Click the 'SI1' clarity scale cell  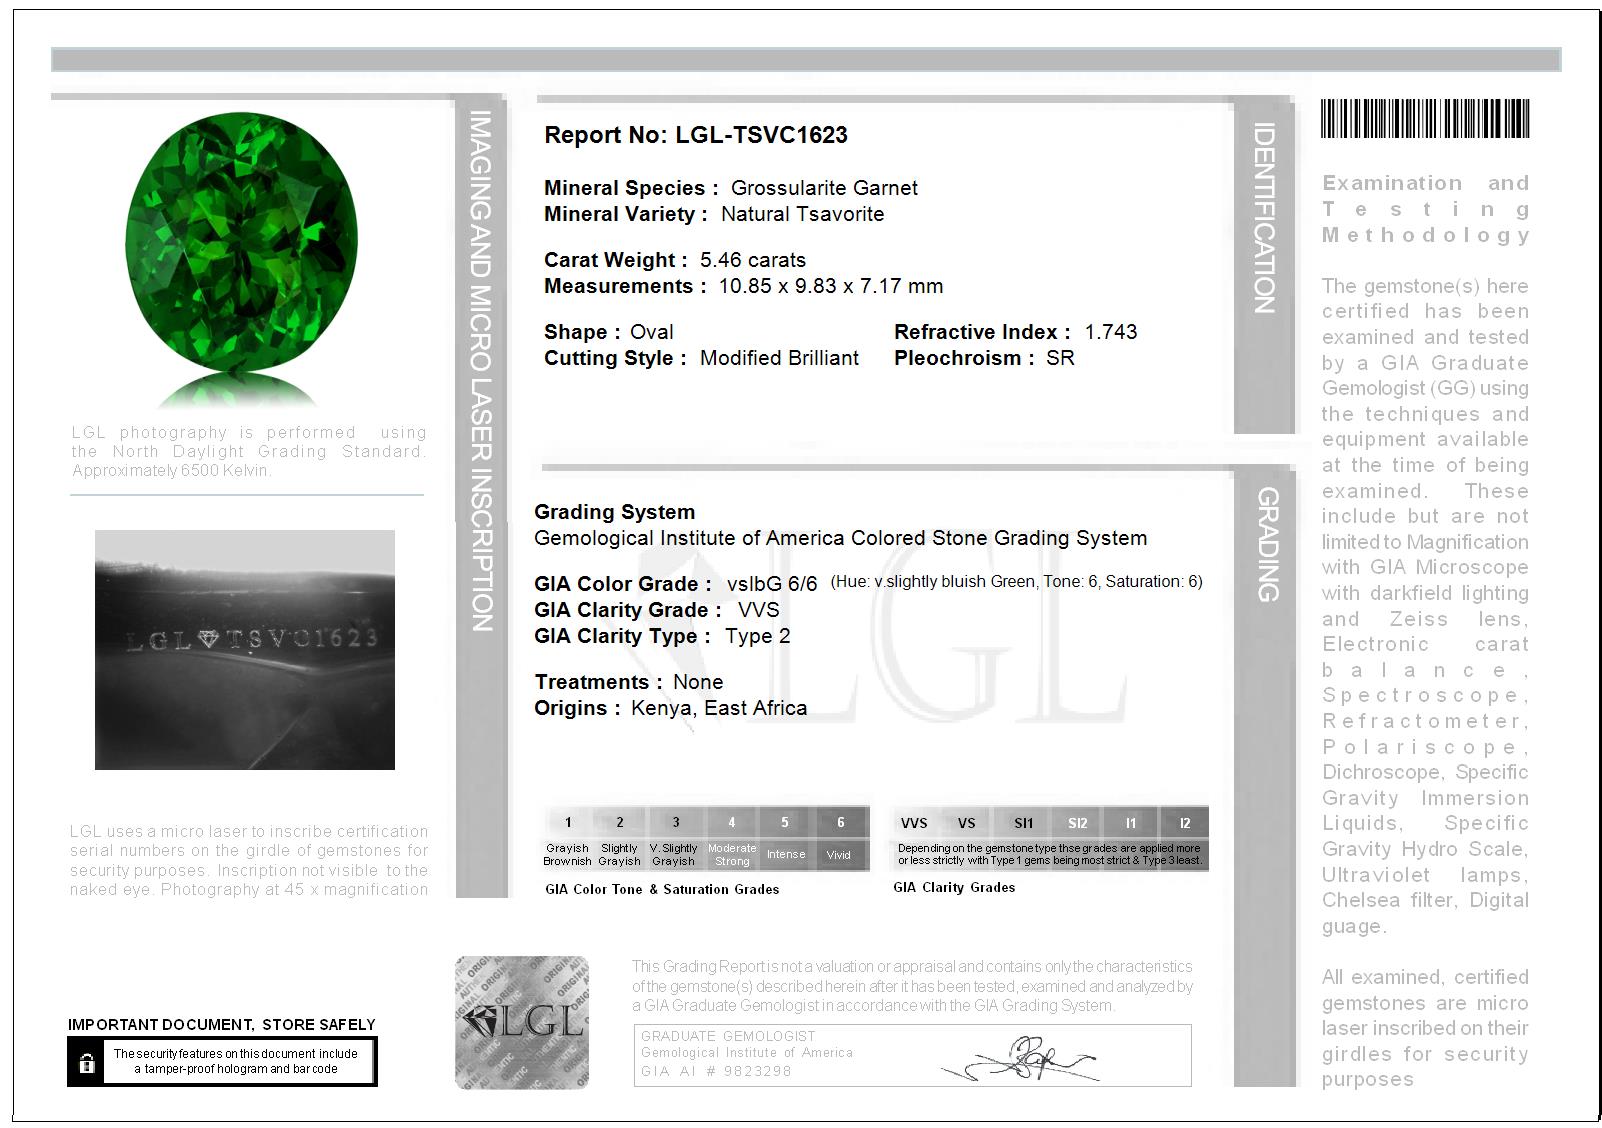point(1023,823)
